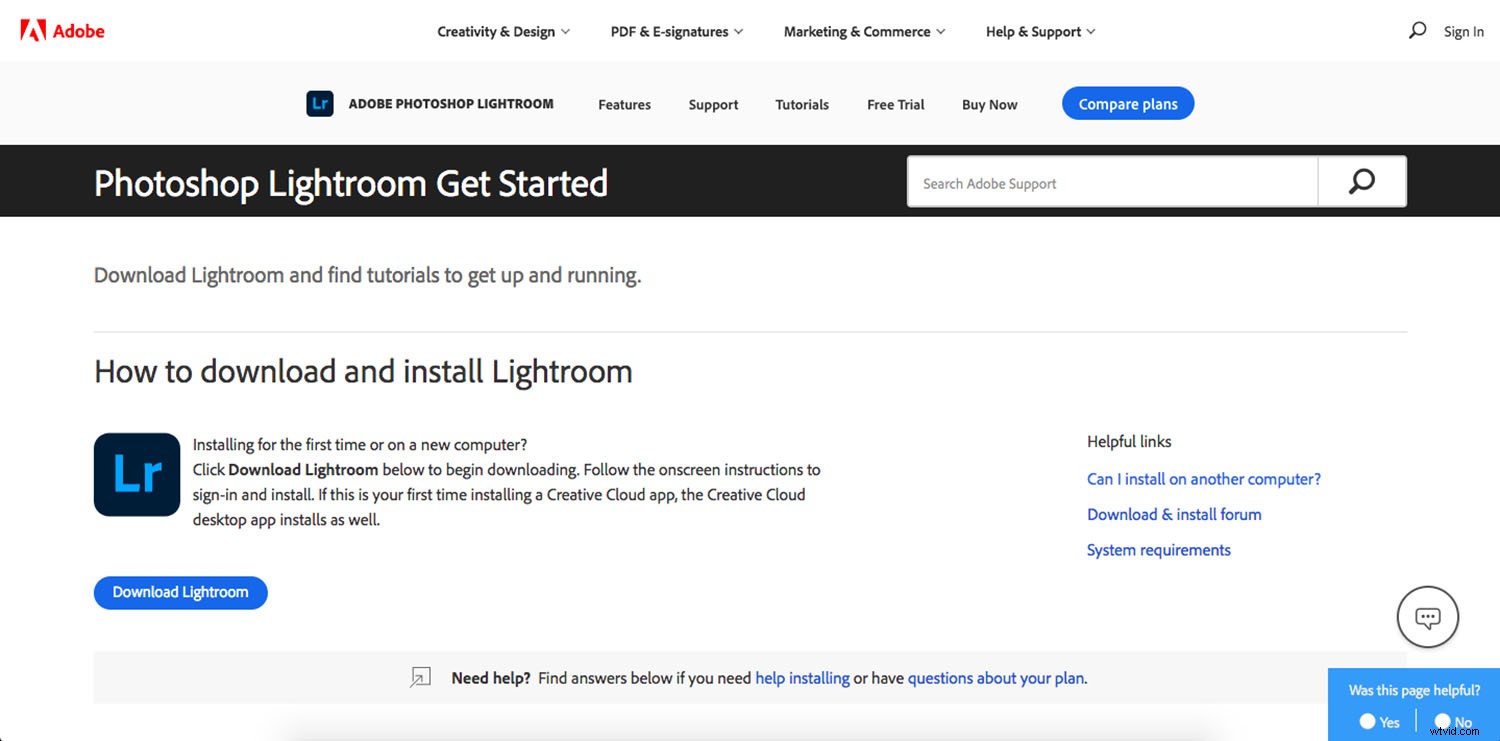Open the chat bubble assistant icon
The image size is (1500, 741).
point(1427,617)
